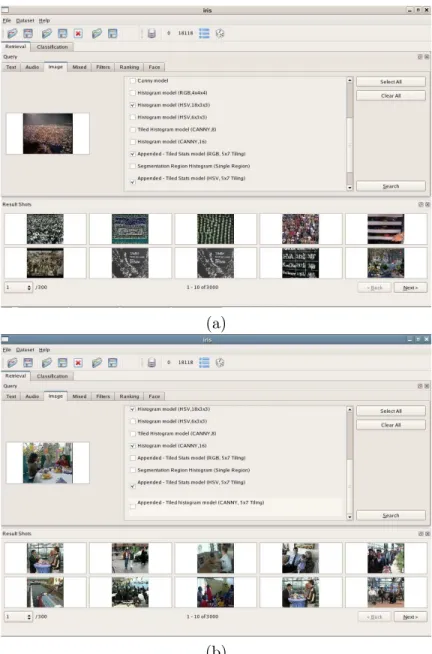432x654 pixels.
Task: Click third open-folder icon in bottom window toolbar
Action: 97,362
